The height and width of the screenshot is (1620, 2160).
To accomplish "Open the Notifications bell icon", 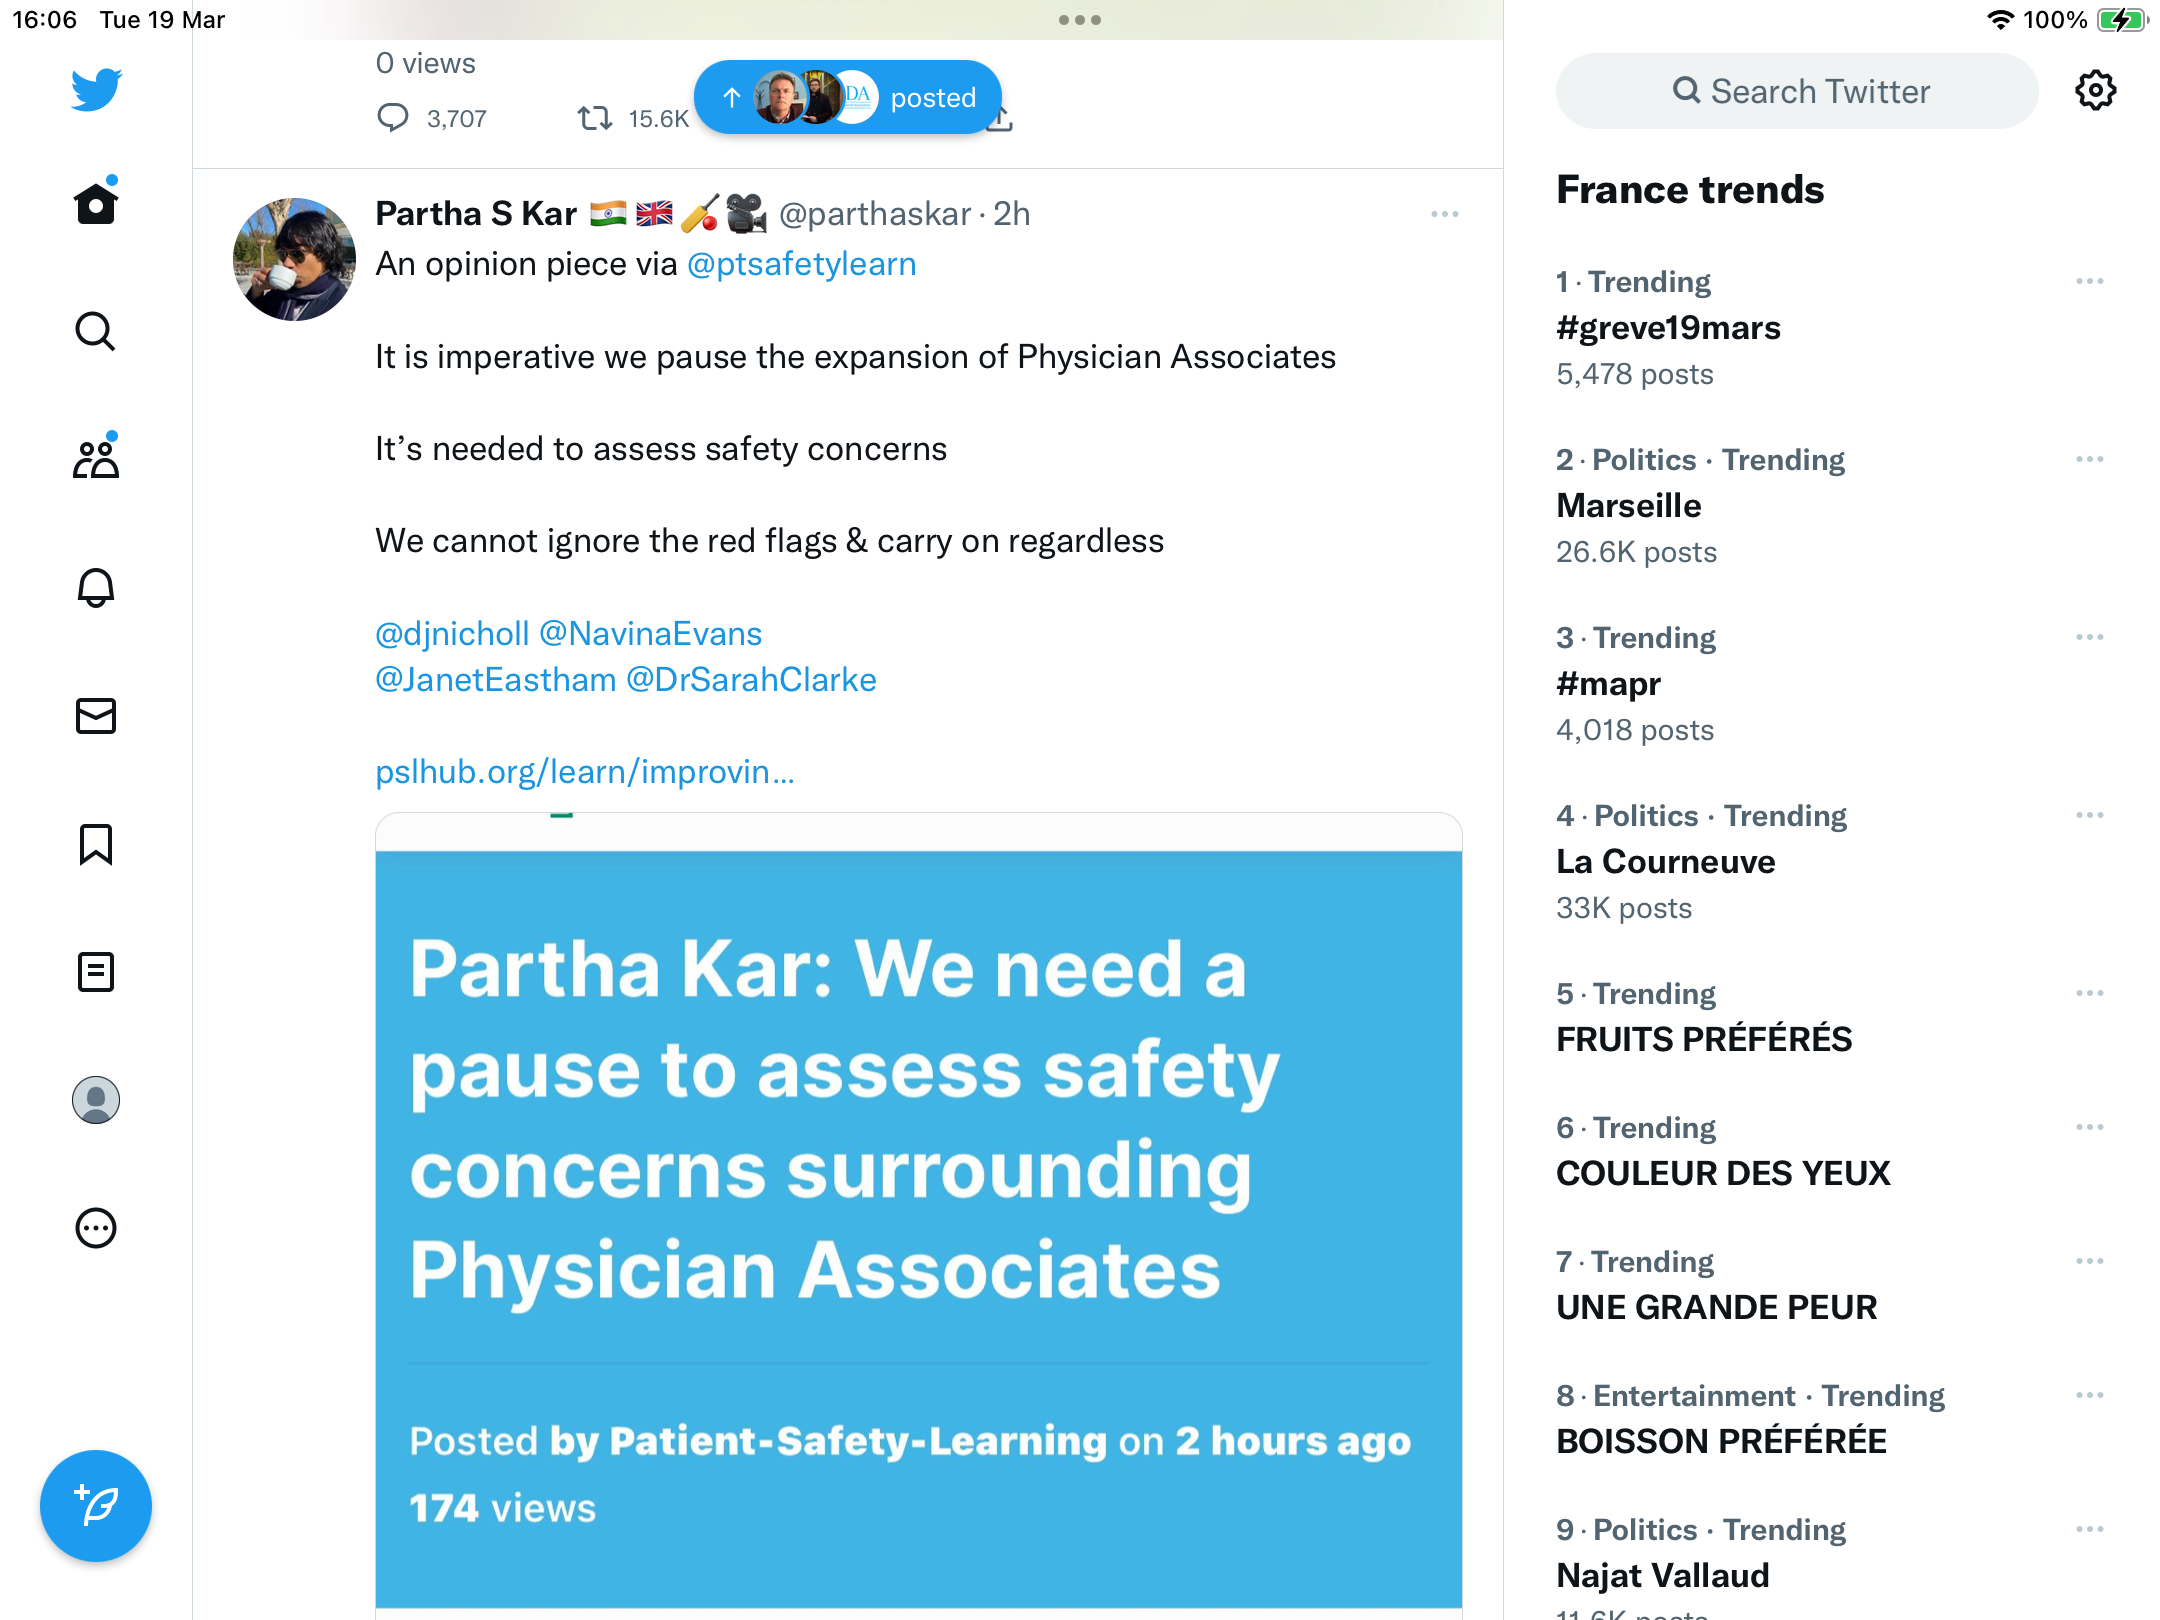I will (x=96, y=587).
